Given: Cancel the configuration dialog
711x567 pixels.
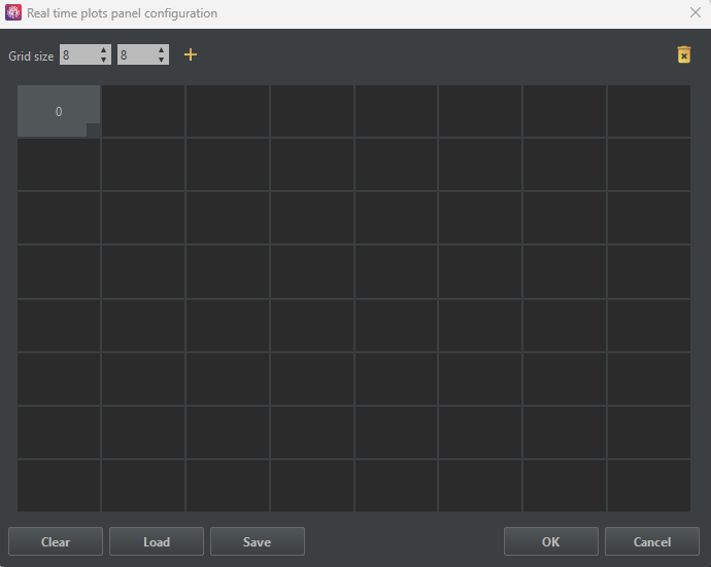Looking at the screenshot, I should [x=652, y=542].
